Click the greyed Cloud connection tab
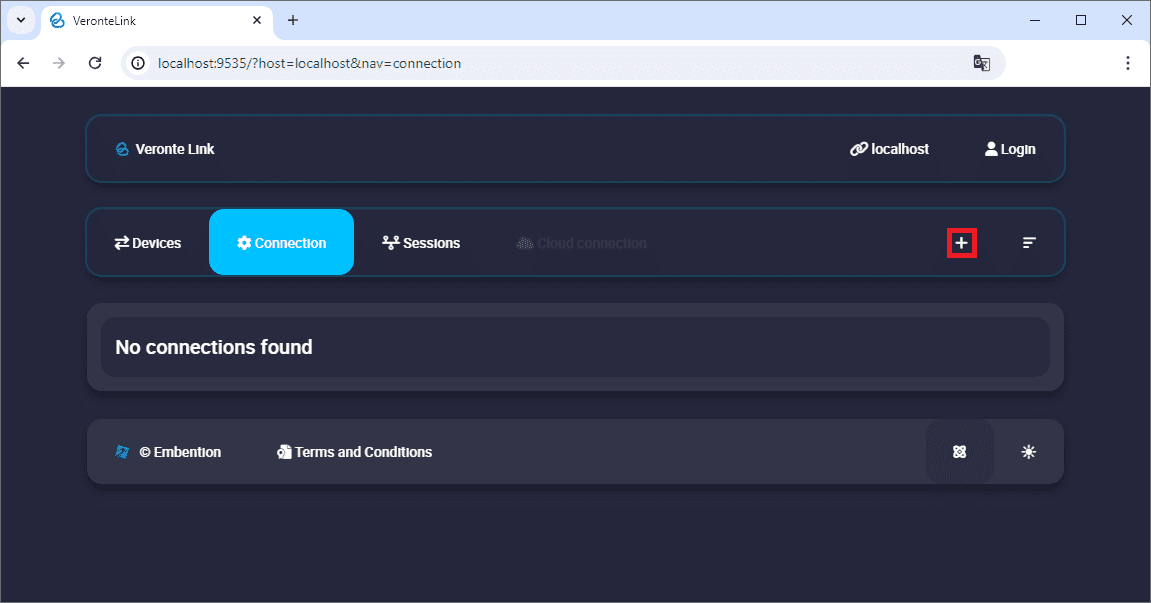 [x=581, y=243]
